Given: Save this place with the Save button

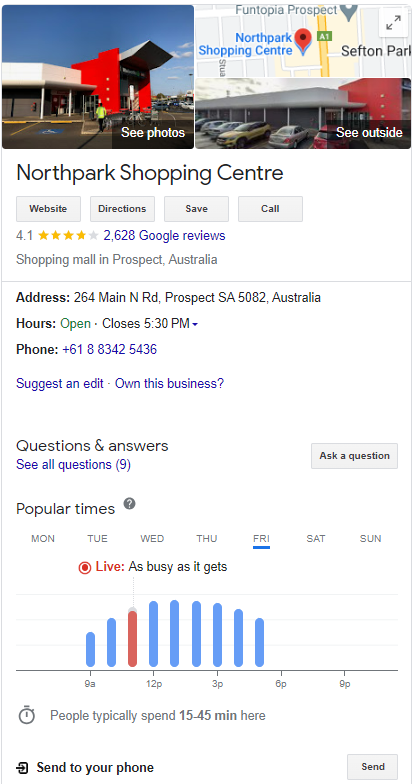Looking at the screenshot, I should point(196,209).
